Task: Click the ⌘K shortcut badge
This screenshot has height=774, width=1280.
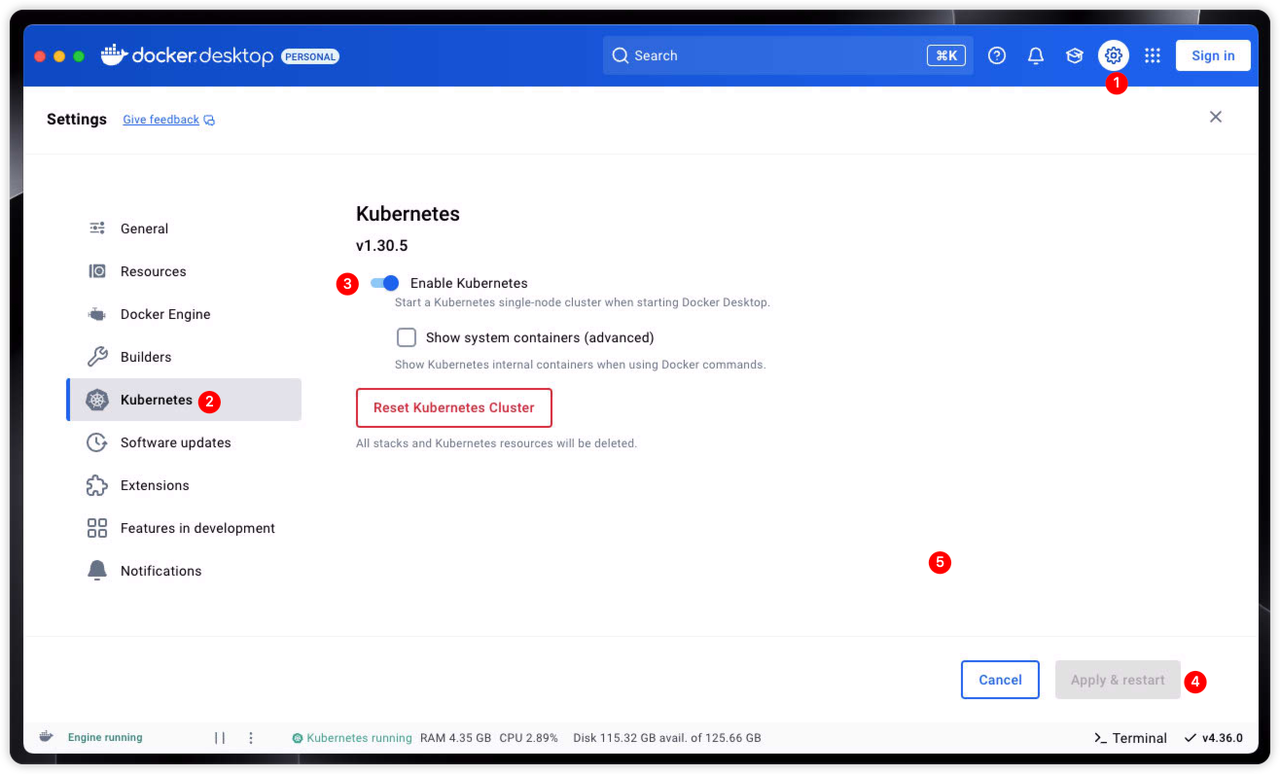Action: (946, 56)
